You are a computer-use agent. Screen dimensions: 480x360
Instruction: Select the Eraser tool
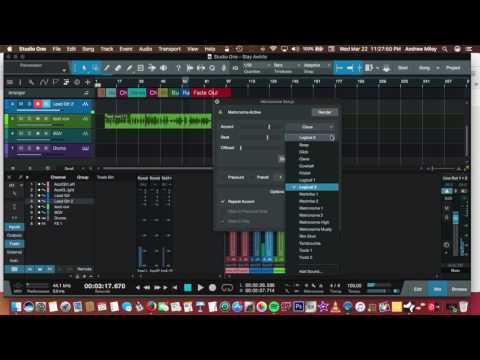pos(118,68)
